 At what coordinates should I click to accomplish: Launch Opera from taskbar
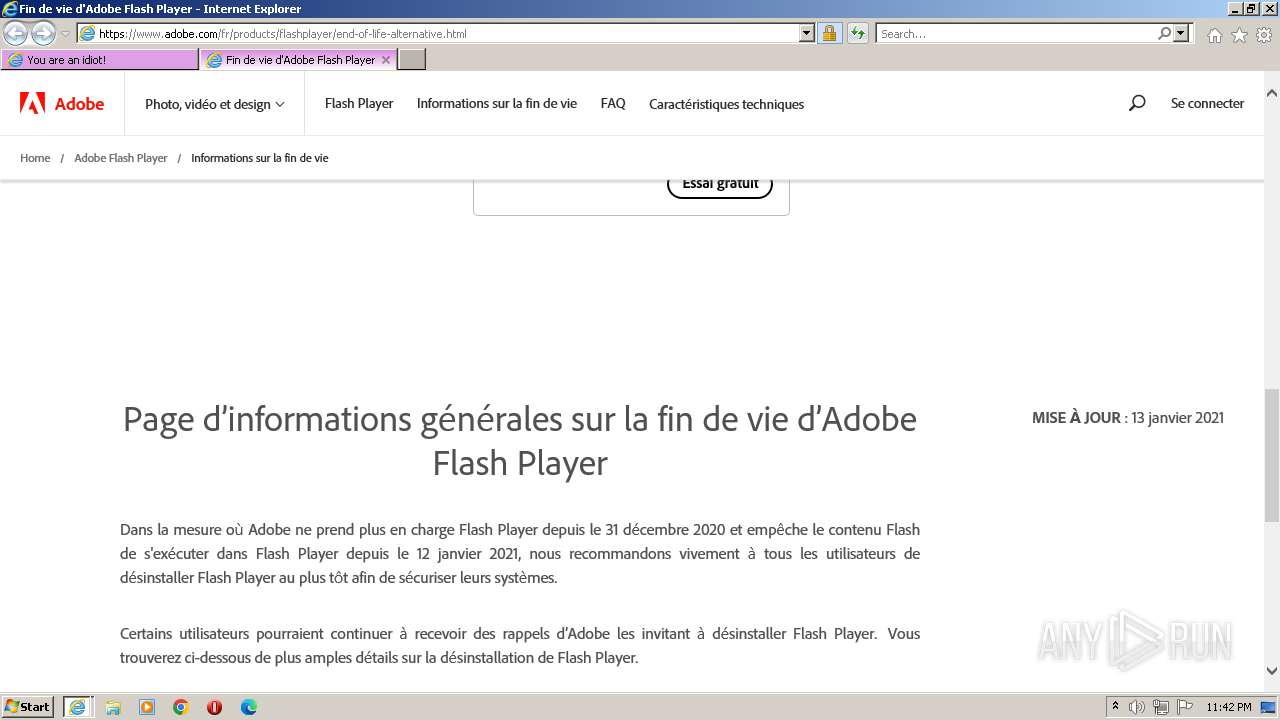coord(214,707)
